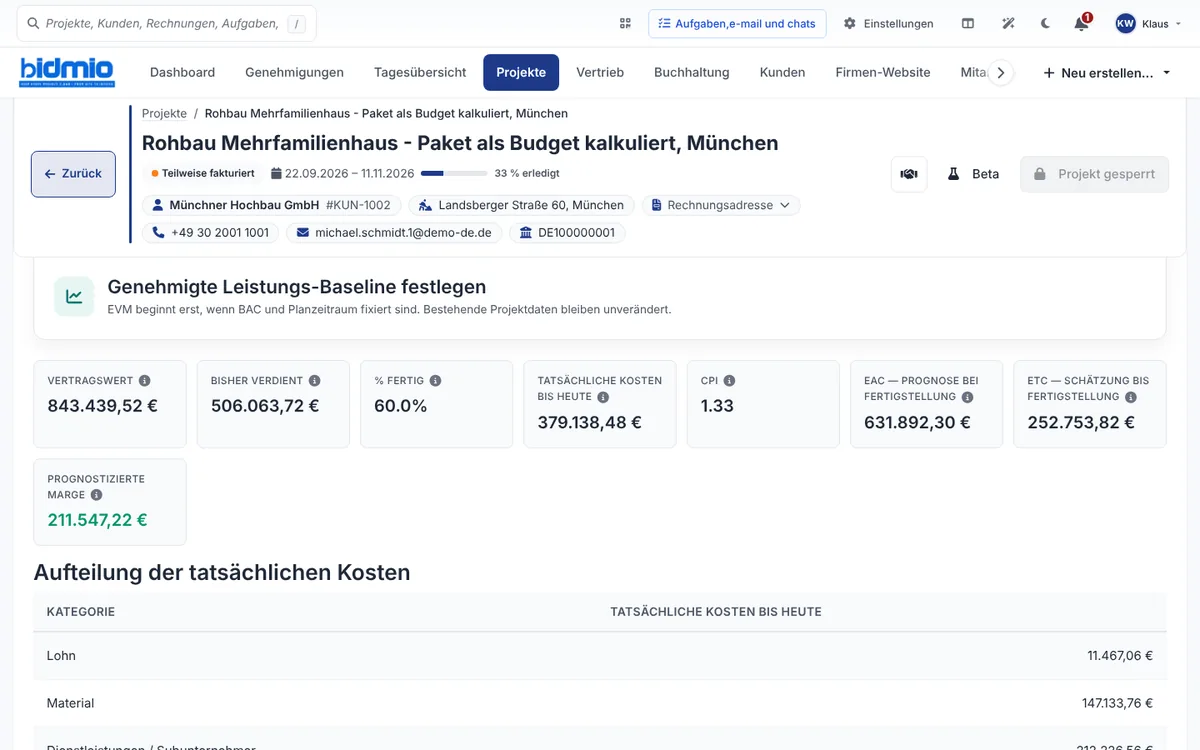Click the address Landsberger Straße 60, München
Screen dimensions: 1200x750
[521, 205]
